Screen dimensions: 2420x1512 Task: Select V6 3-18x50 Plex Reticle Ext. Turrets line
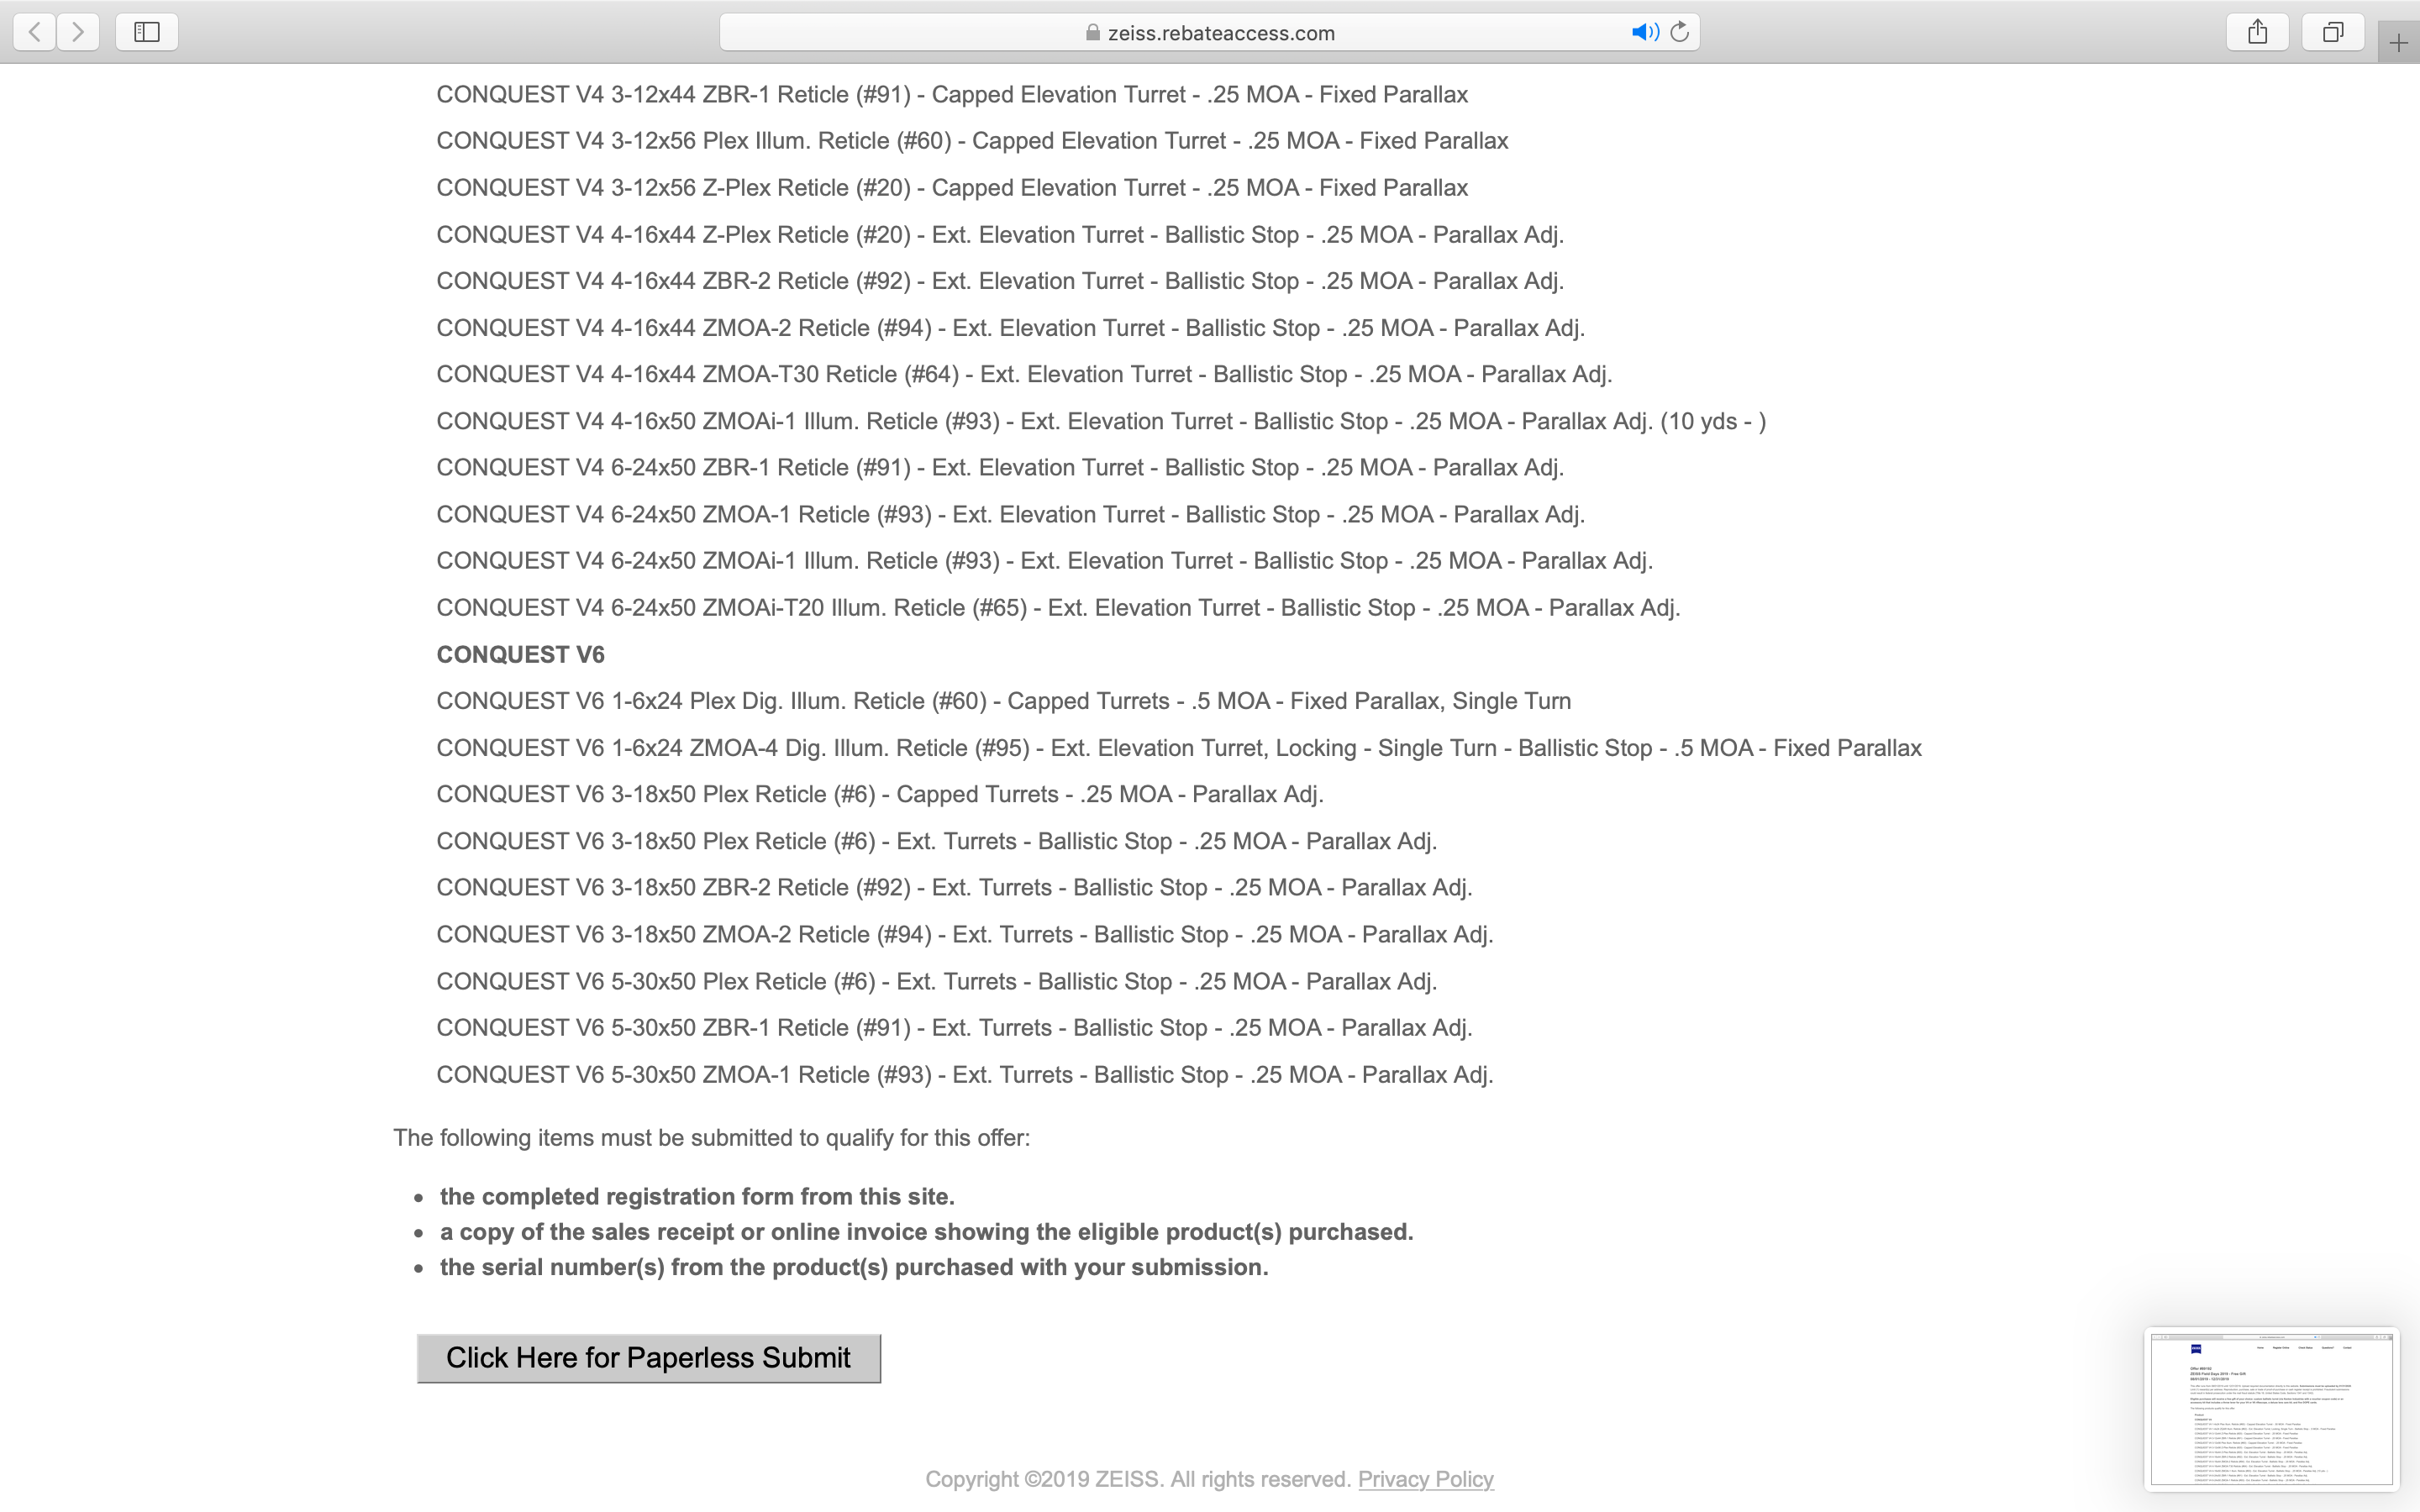tap(937, 841)
